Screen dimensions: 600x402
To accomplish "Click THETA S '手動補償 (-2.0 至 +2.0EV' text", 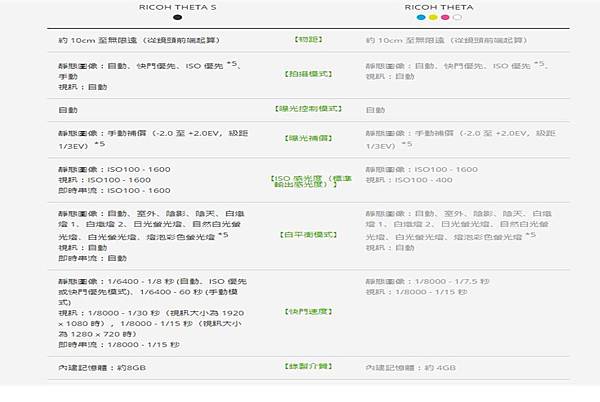I will click(165, 133).
